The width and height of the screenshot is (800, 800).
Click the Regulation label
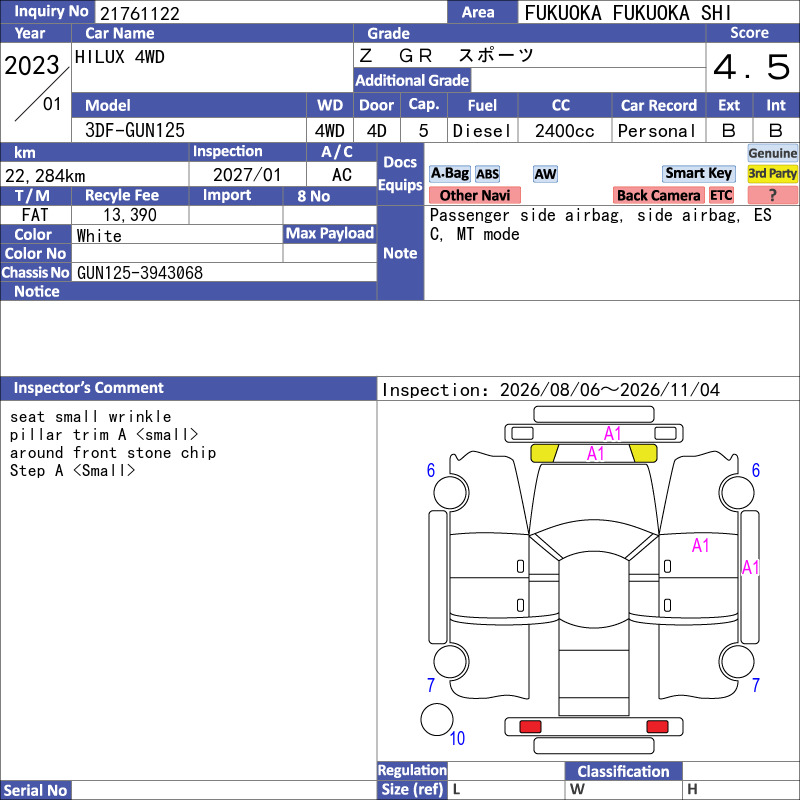click(x=412, y=770)
